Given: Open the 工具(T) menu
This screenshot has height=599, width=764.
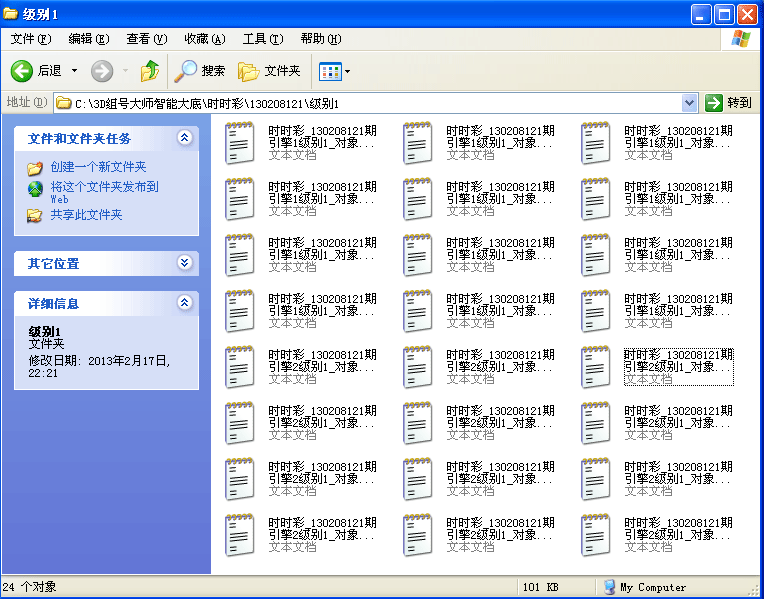Looking at the screenshot, I should point(262,39).
